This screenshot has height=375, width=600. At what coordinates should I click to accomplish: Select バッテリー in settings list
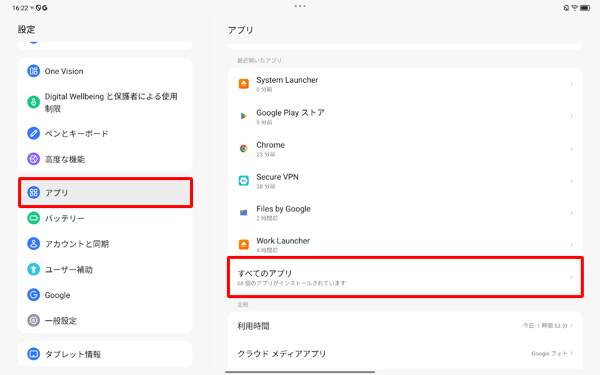105,218
